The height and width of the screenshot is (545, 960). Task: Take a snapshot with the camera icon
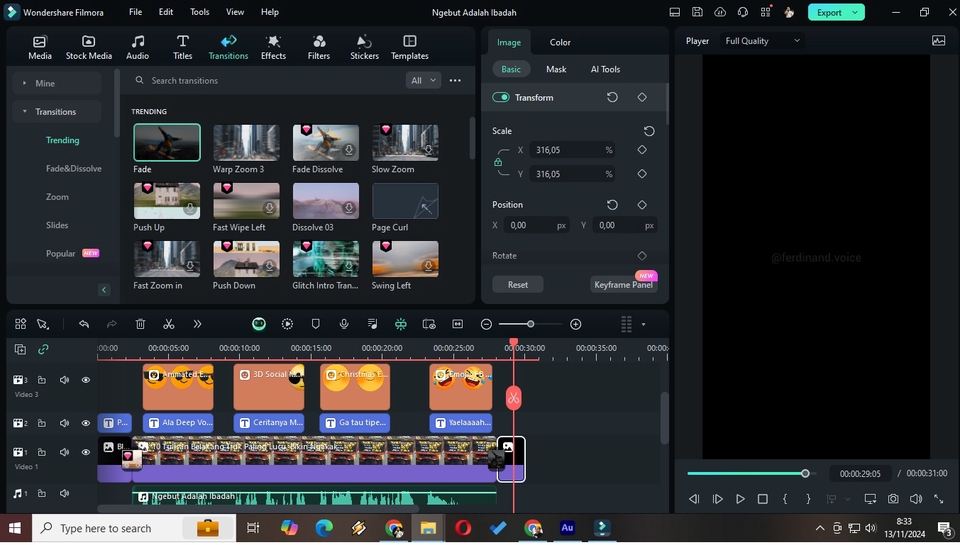[x=893, y=499]
